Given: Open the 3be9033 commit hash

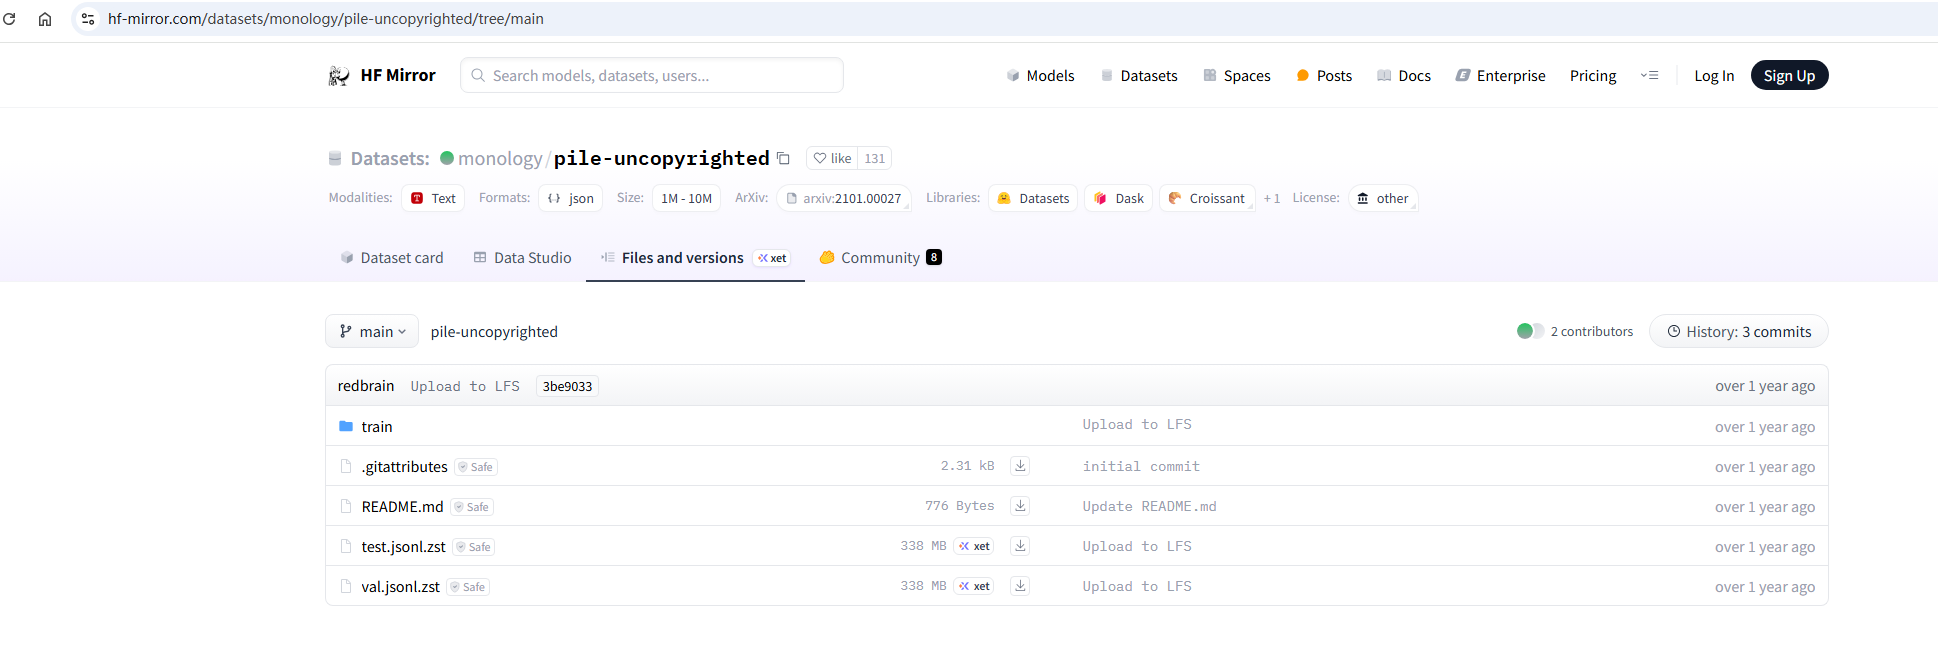Looking at the screenshot, I should [x=567, y=387].
